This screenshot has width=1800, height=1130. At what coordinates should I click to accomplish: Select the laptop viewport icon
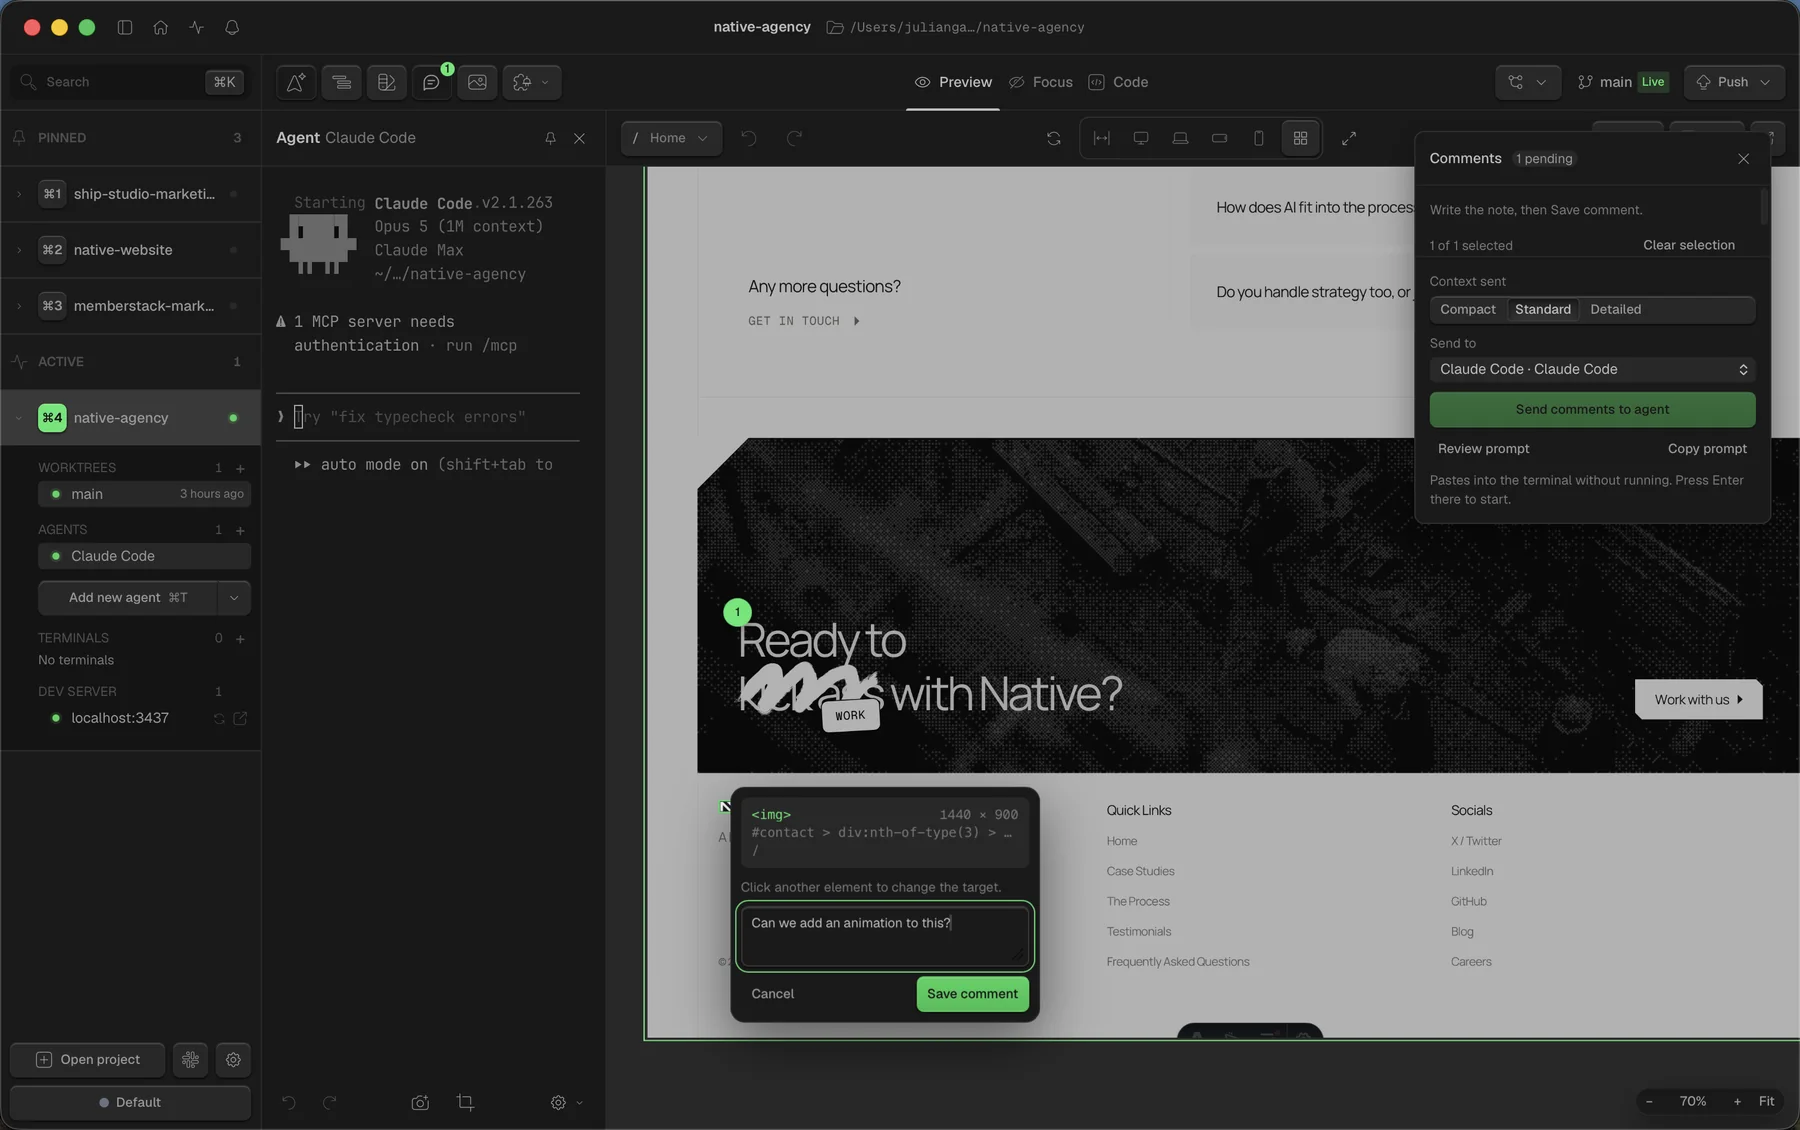tap(1180, 138)
